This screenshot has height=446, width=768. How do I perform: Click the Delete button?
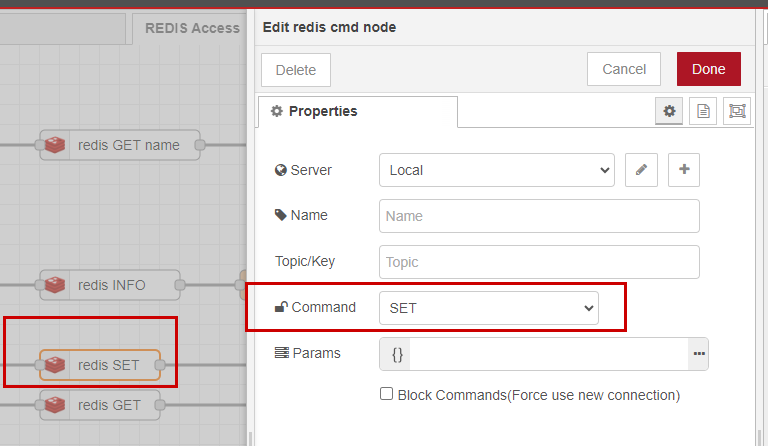296,70
